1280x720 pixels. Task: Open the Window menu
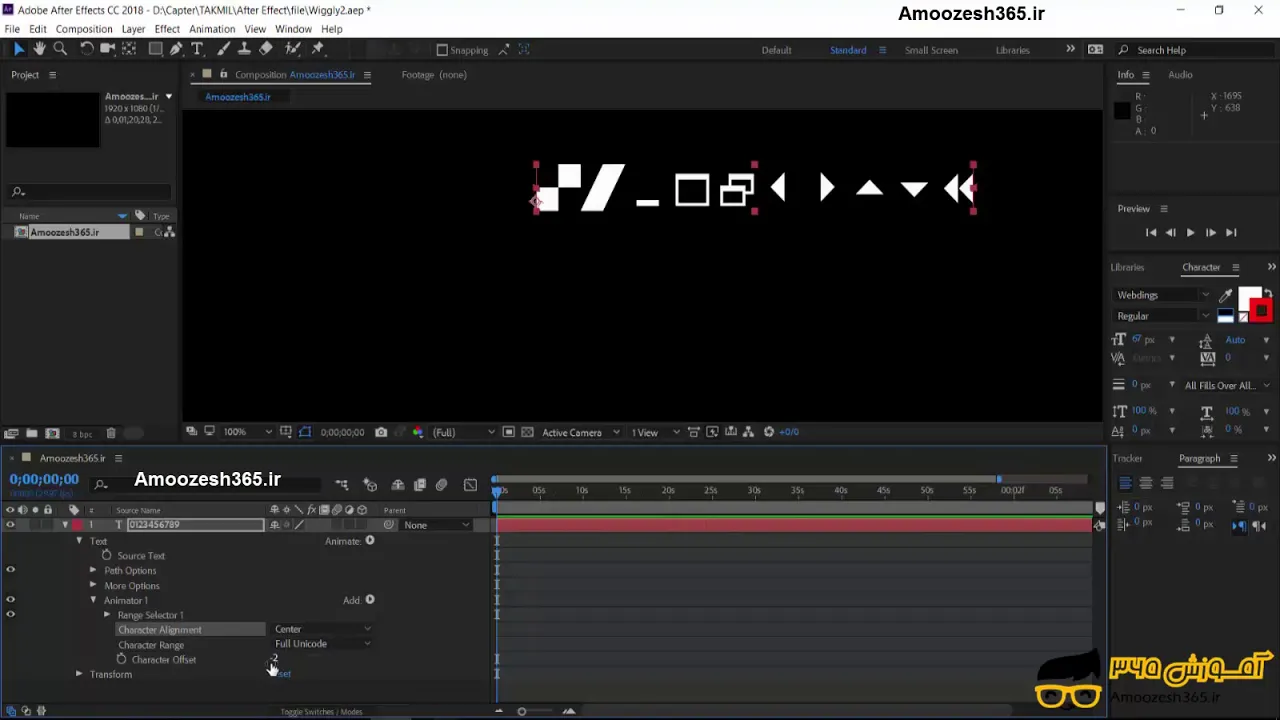tap(293, 29)
